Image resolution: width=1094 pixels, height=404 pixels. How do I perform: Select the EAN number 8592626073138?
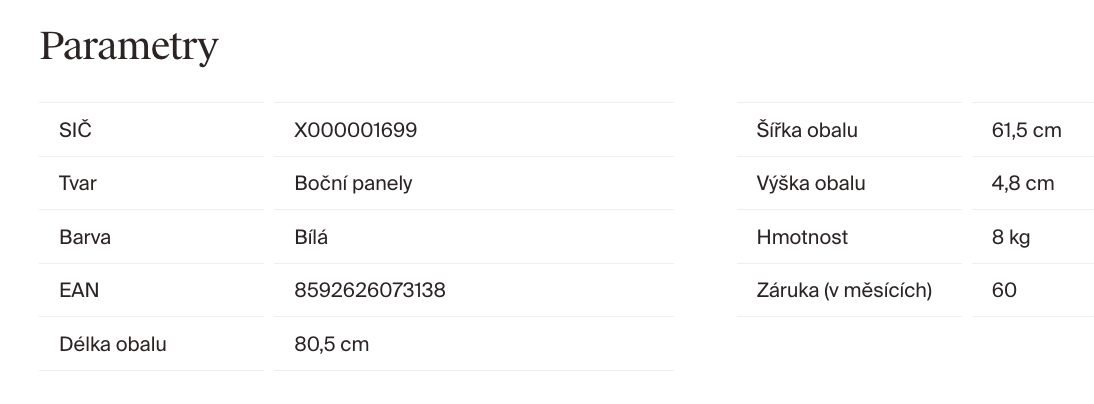point(370,291)
